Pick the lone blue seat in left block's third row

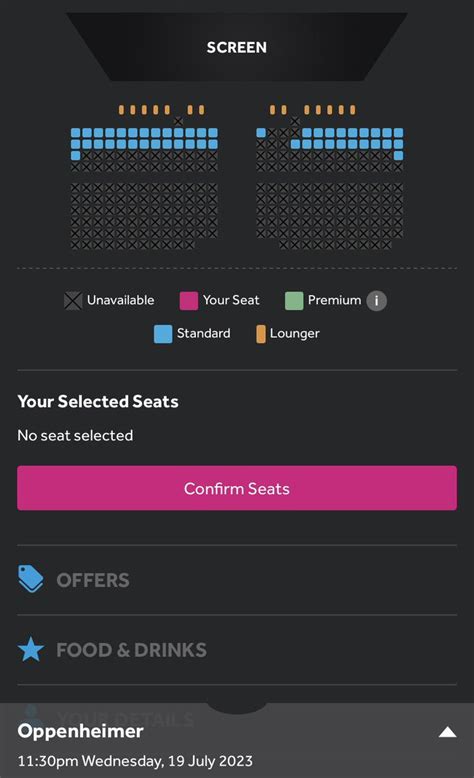(x=75, y=155)
